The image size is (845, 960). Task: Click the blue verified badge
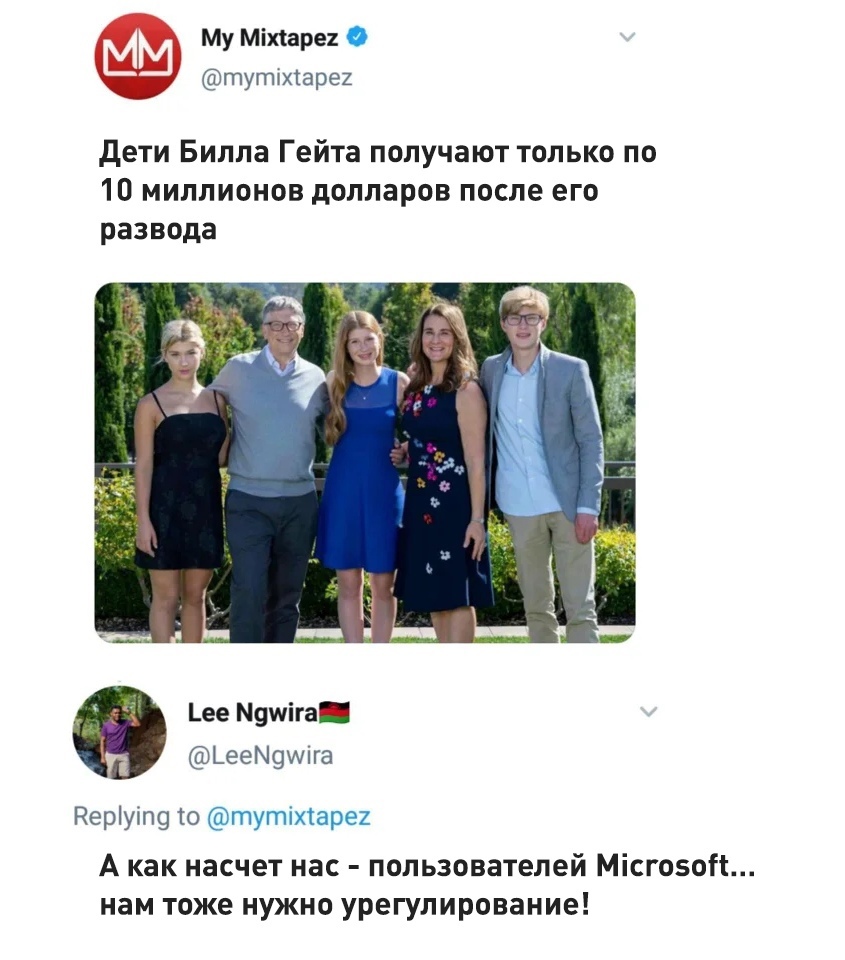click(x=357, y=39)
